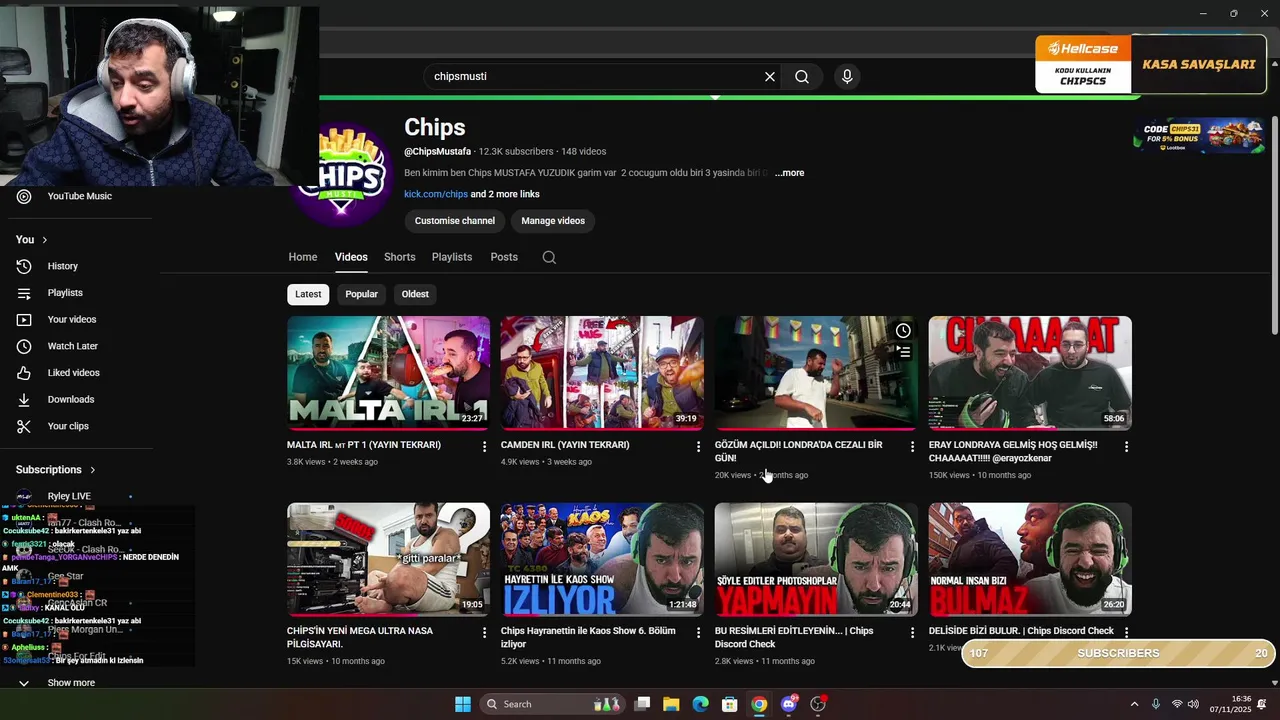Expand the Subscriptions section chevron

92,470
